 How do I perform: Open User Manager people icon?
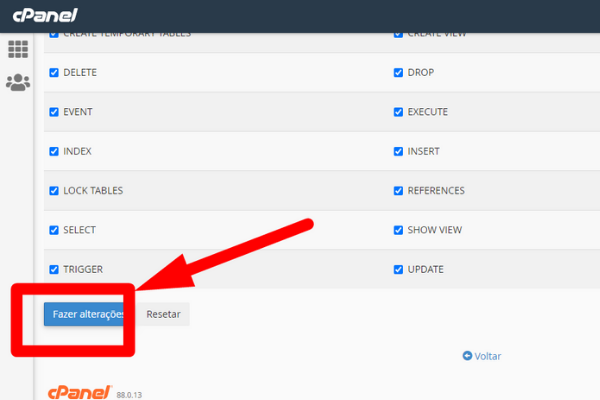(18, 82)
